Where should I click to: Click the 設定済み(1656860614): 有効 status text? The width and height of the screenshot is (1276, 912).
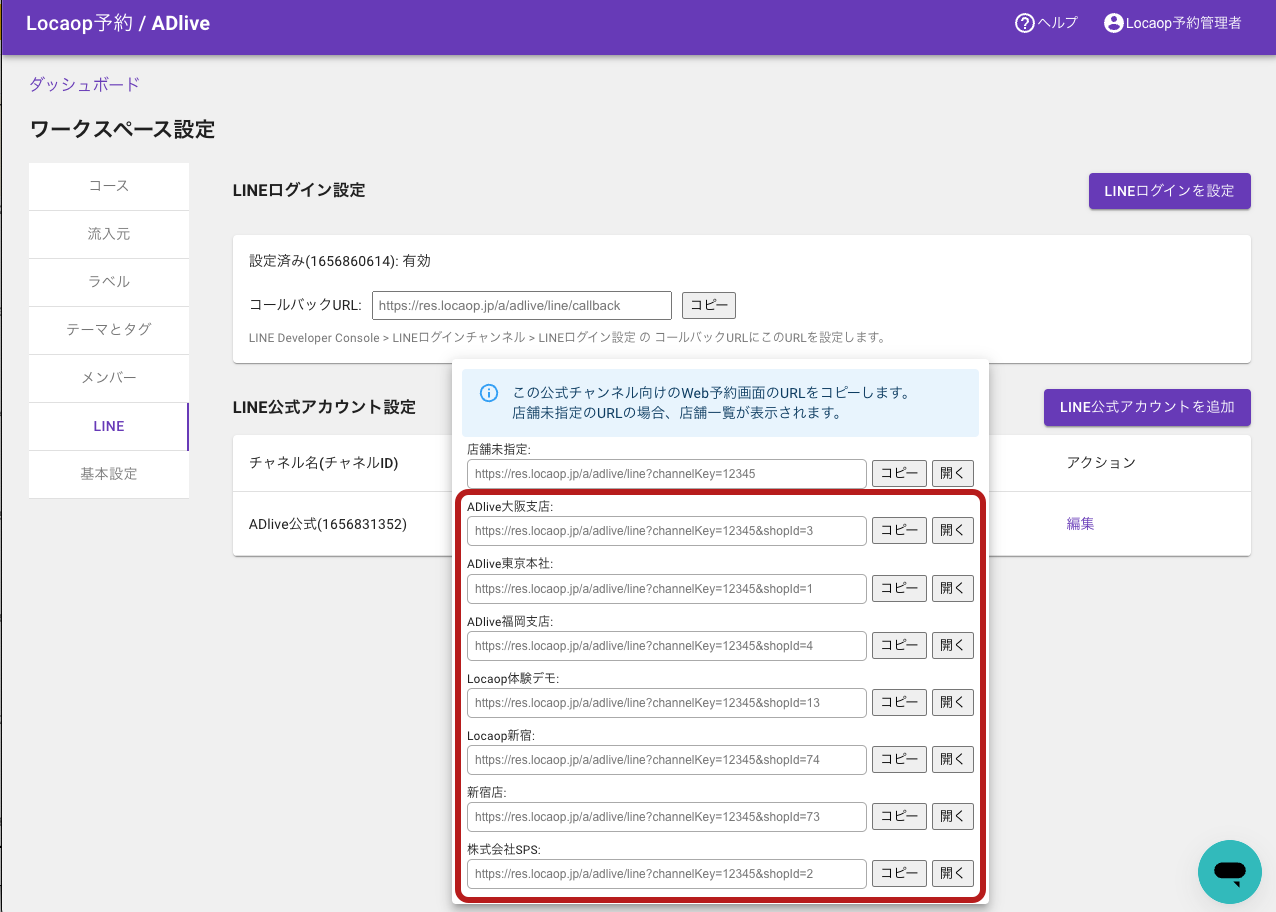(340, 261)
